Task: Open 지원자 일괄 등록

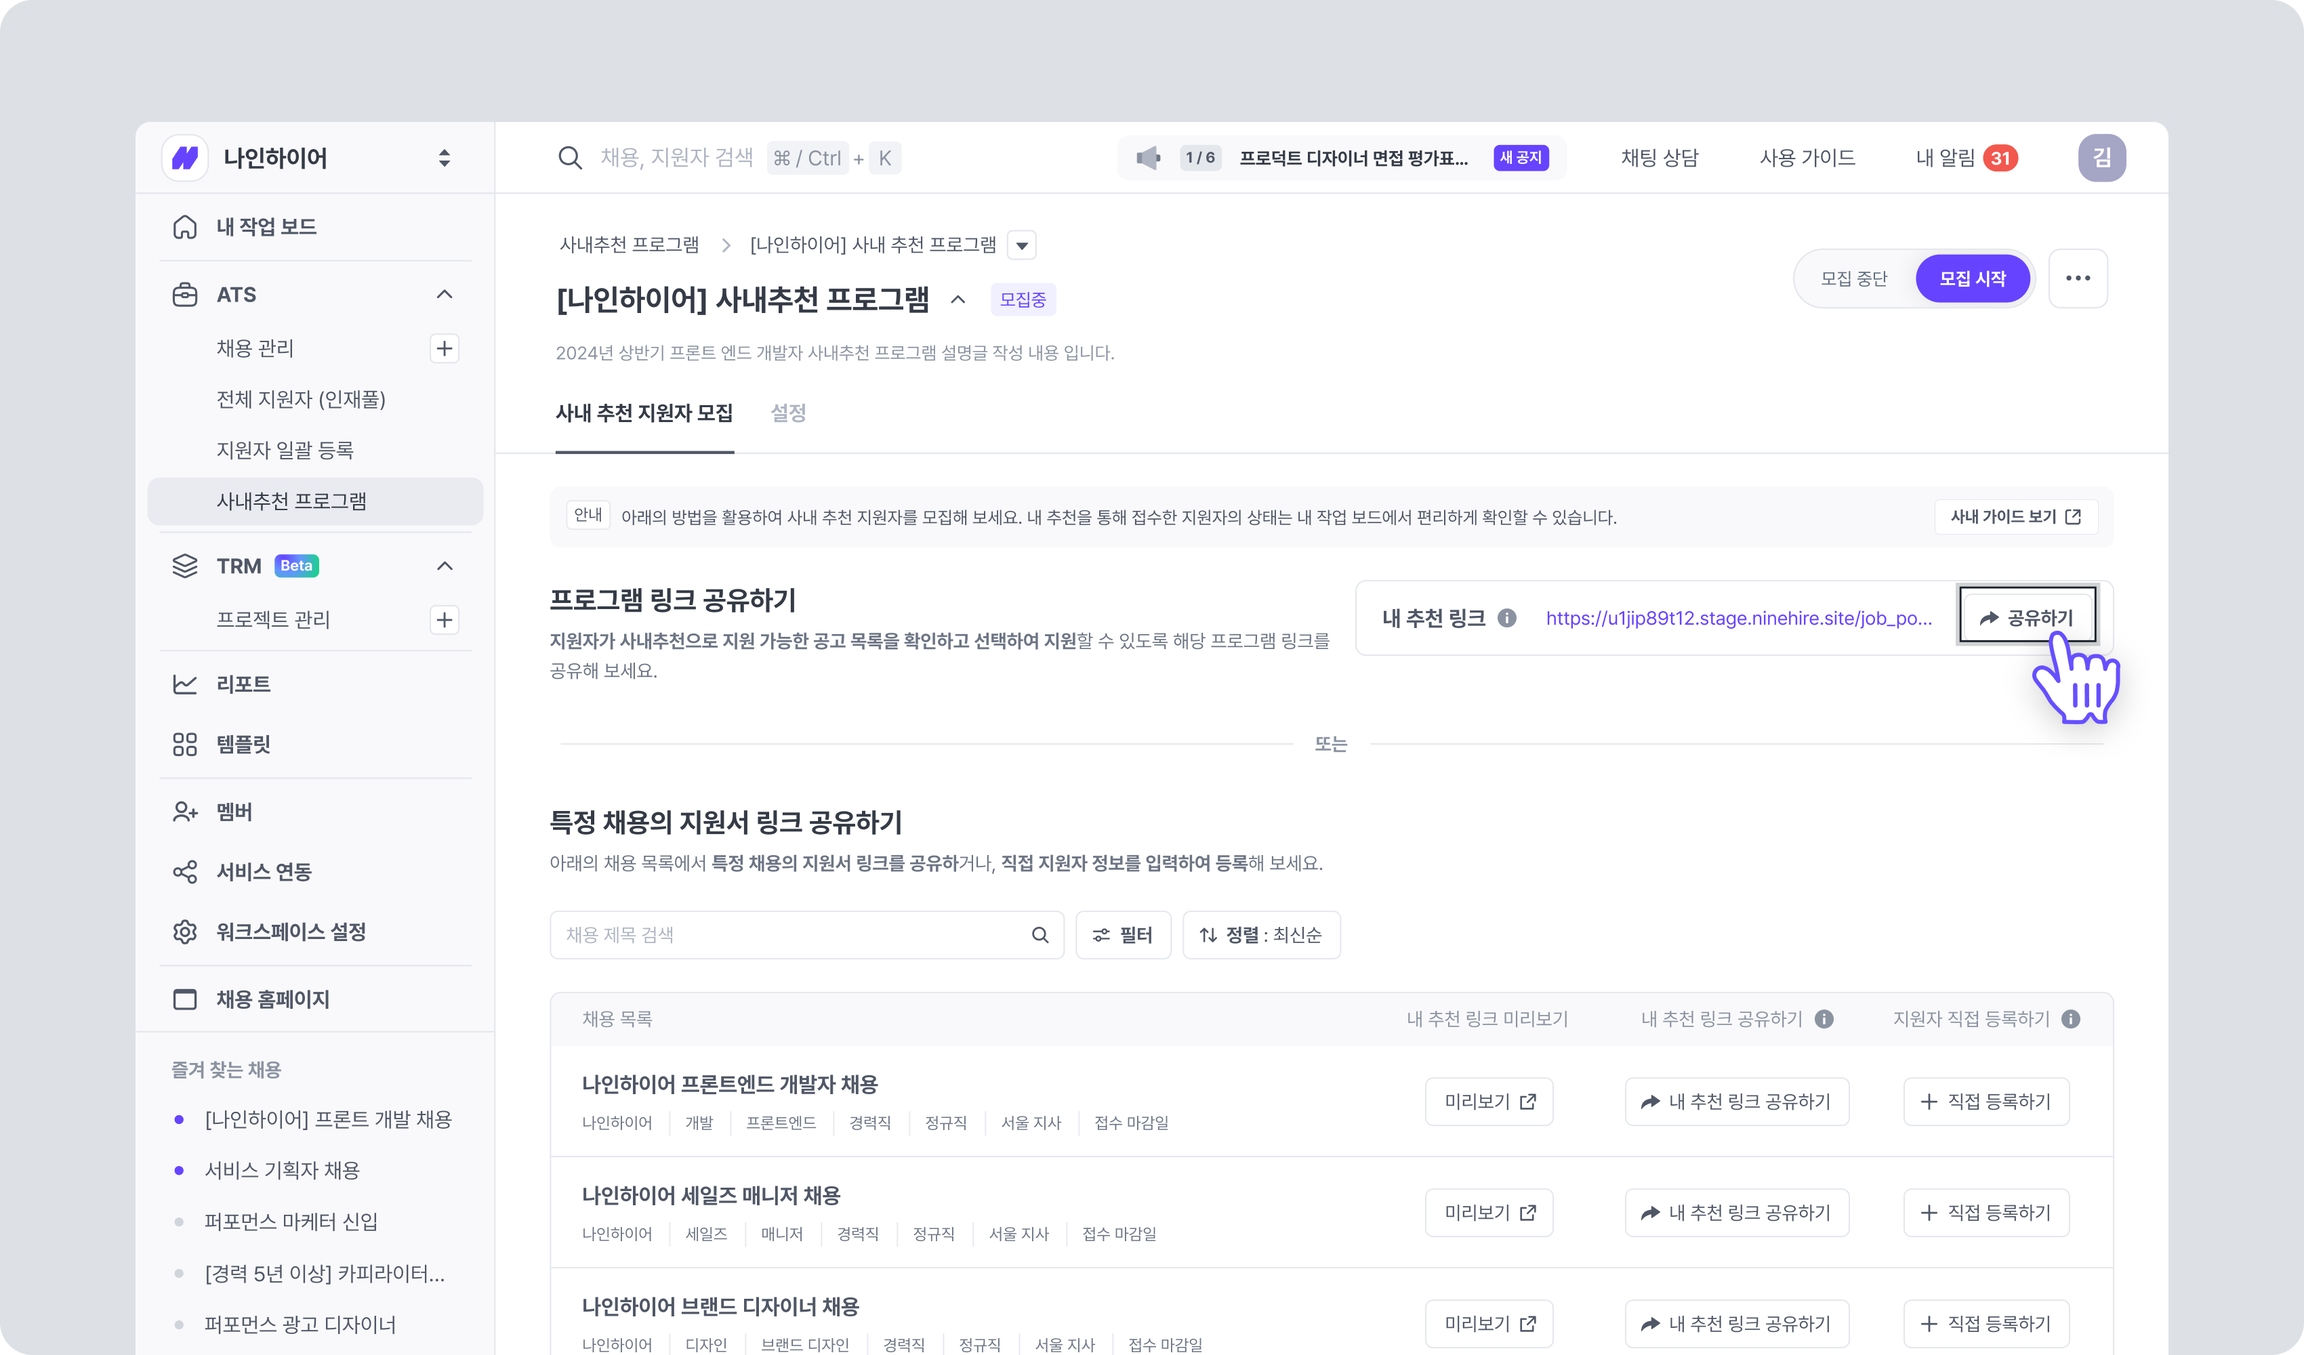Action: tap(285, 450)
